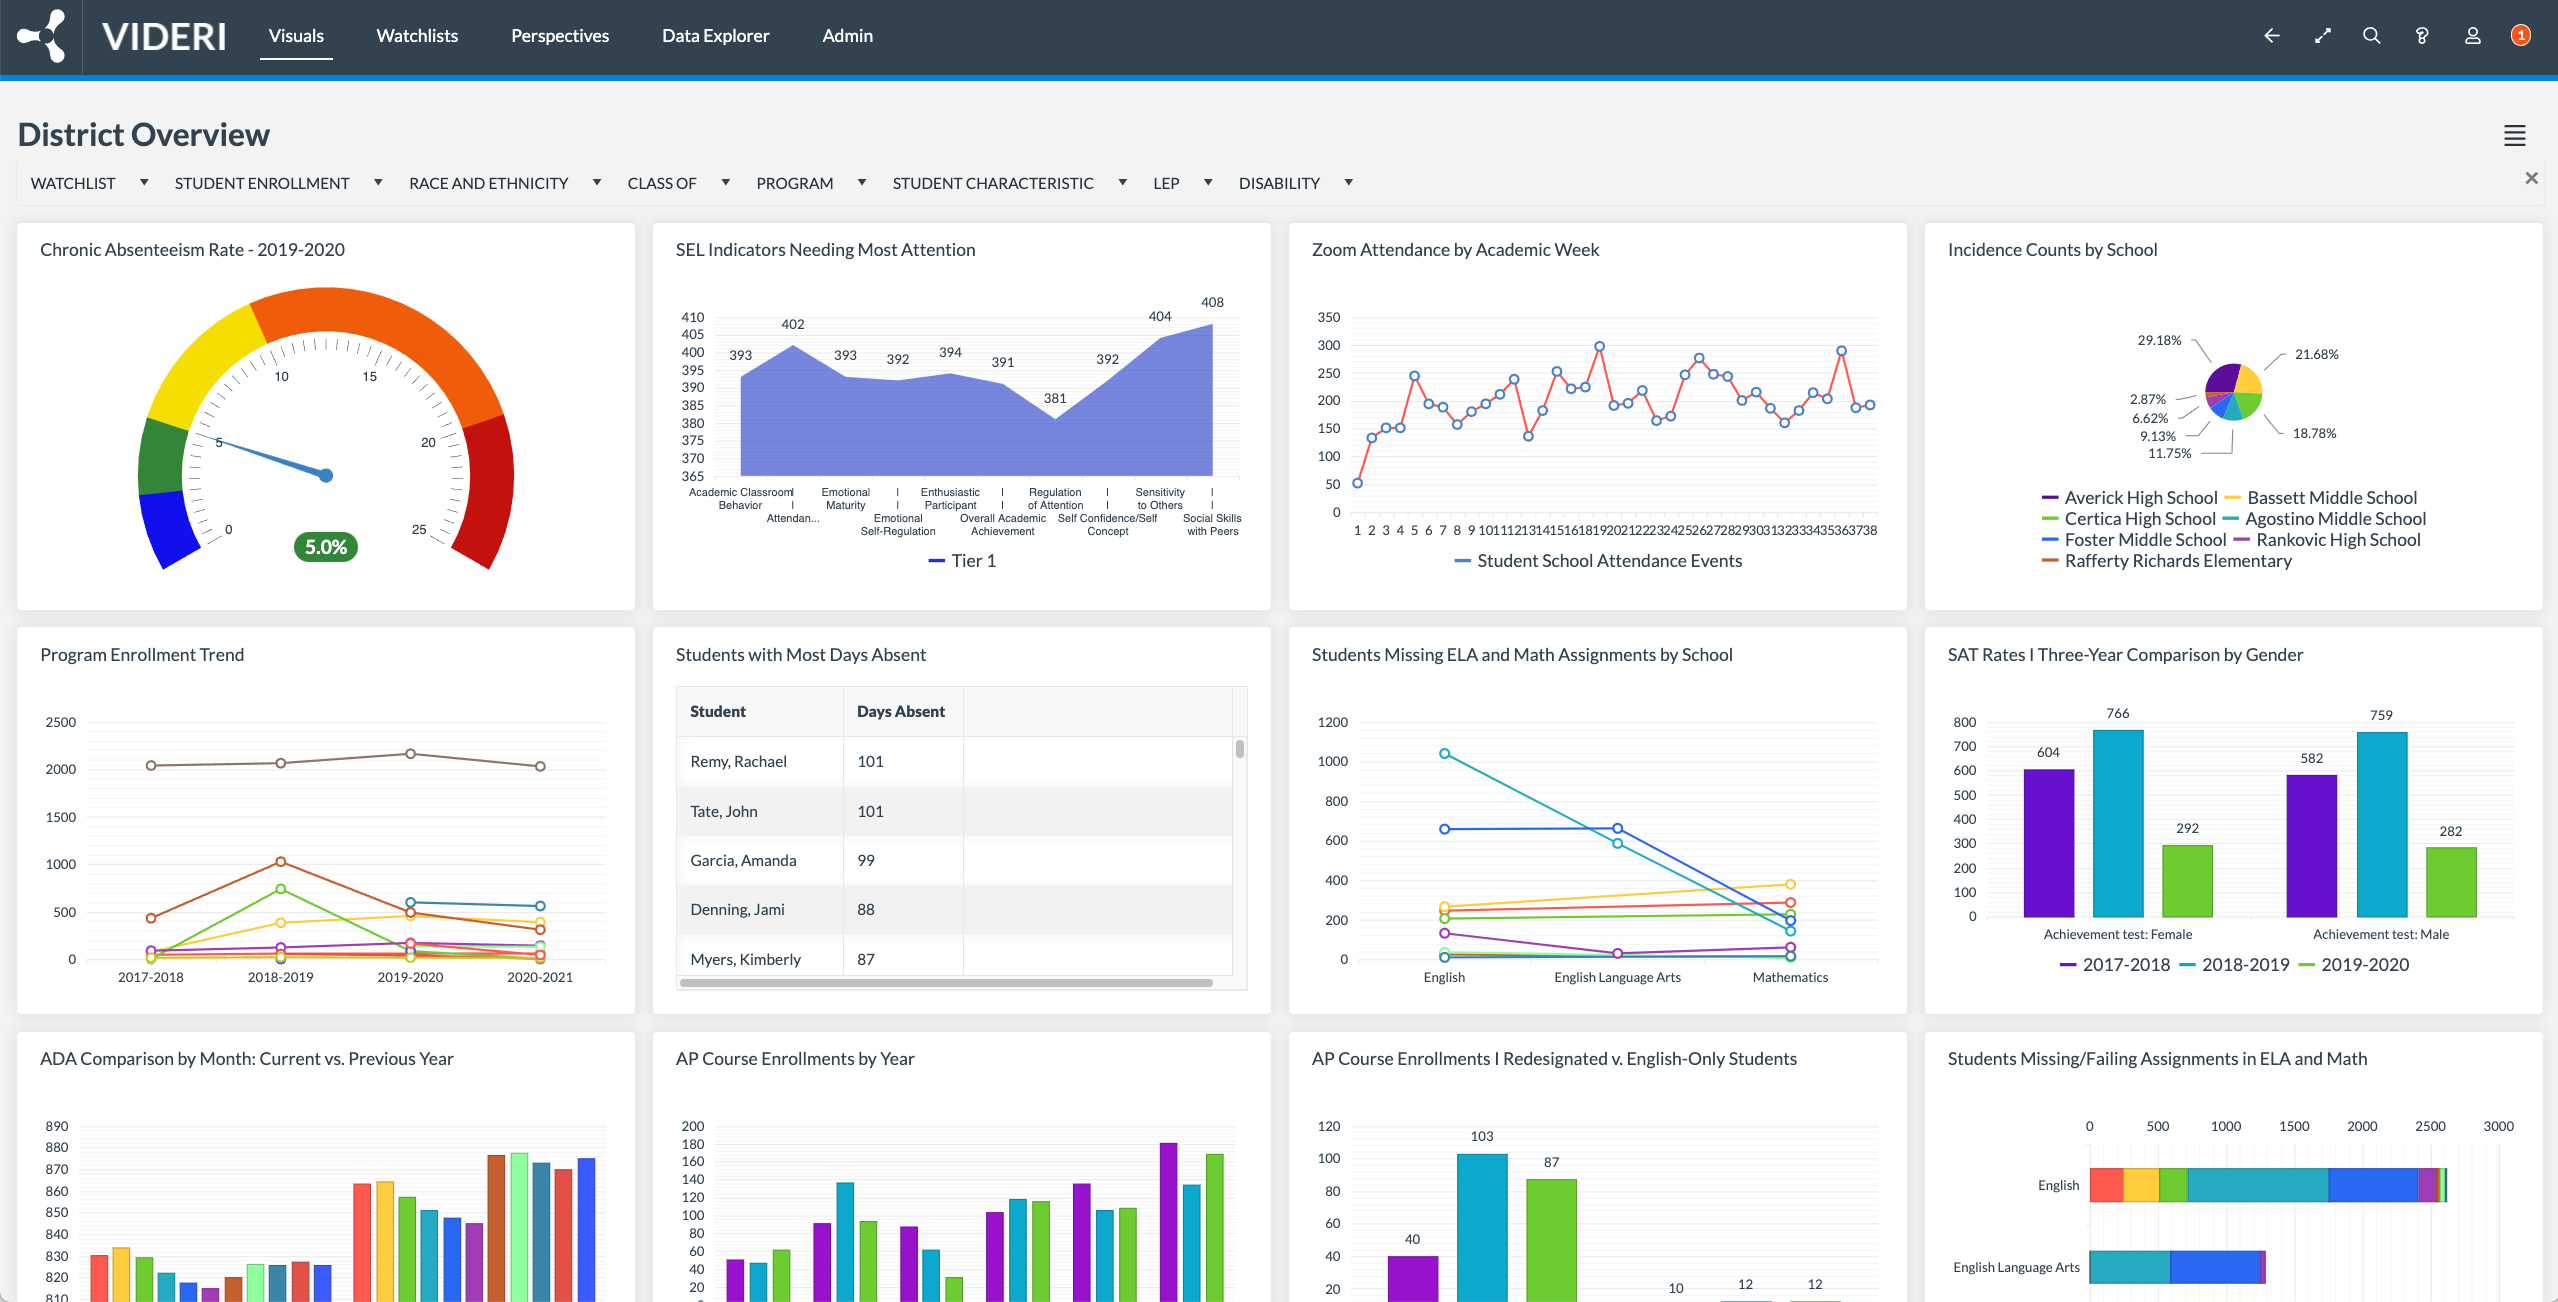
Task: Close the filter bar with X
Action: pyautogui.click(x=2531, y=178)
